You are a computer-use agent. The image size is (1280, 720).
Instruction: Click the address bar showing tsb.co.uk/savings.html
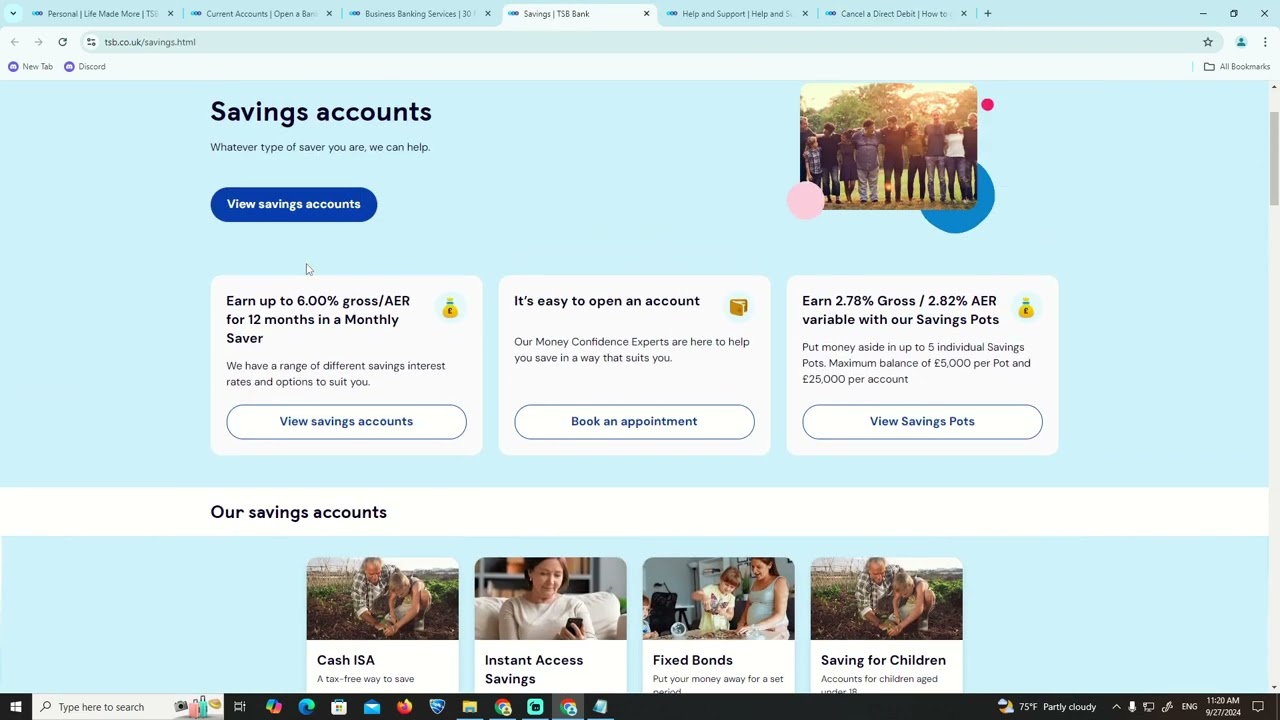pos(640,42)
